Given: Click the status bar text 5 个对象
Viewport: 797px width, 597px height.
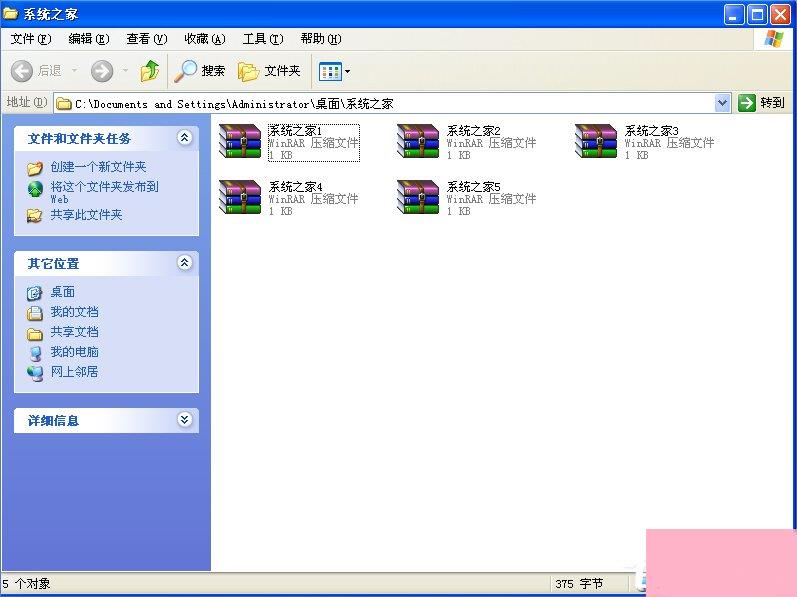Looking at the screenshot, I should coord(26,584).
